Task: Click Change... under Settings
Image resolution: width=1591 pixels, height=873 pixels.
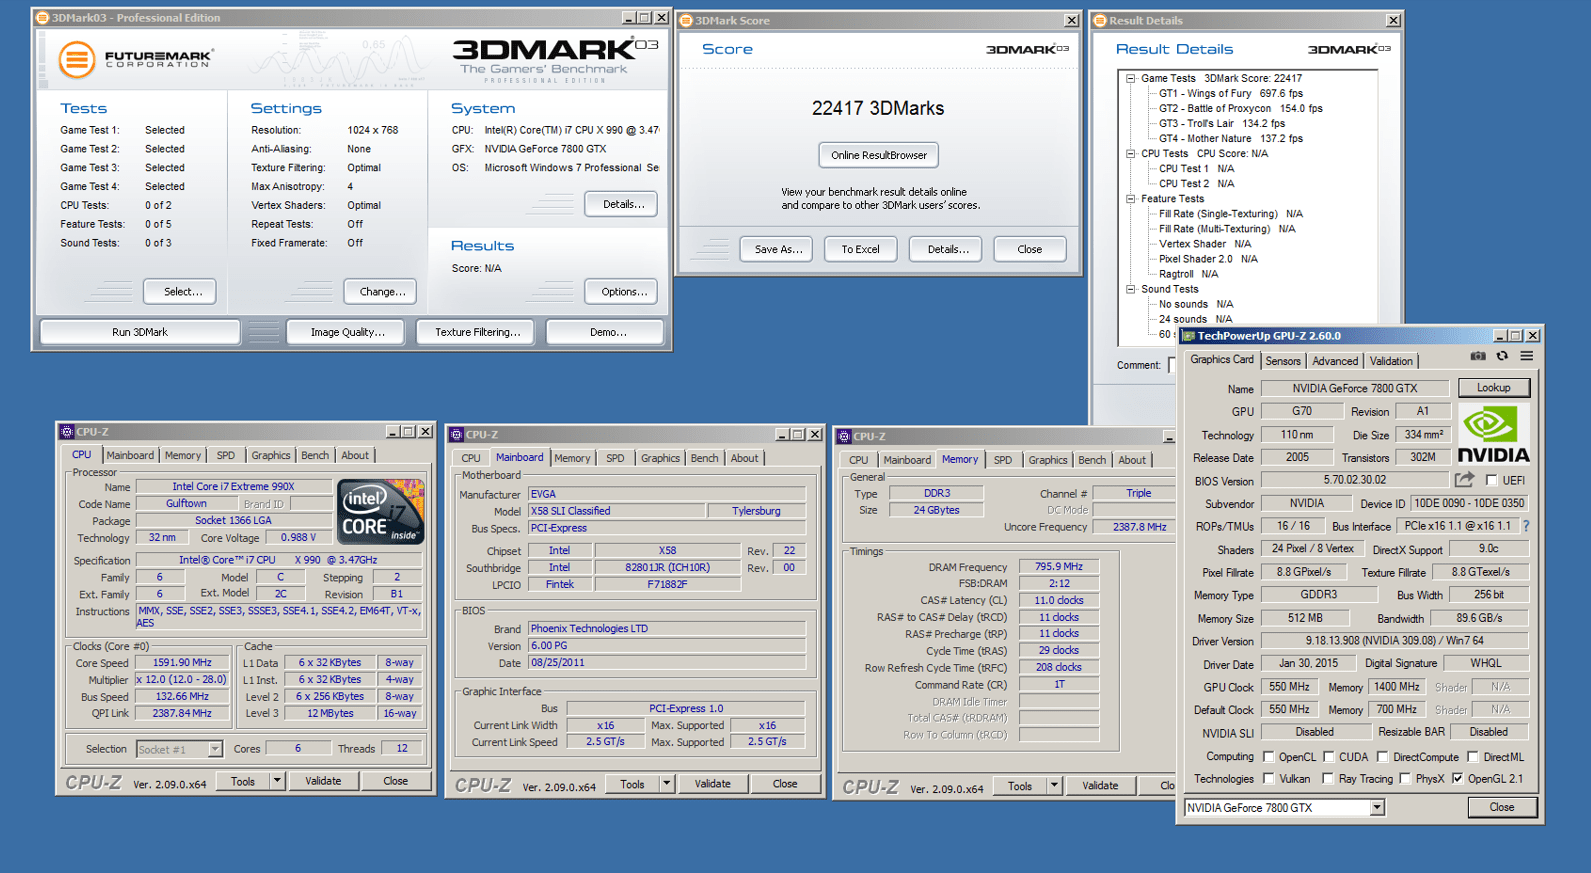Action: pyautogui.click(x=382, y=292)
